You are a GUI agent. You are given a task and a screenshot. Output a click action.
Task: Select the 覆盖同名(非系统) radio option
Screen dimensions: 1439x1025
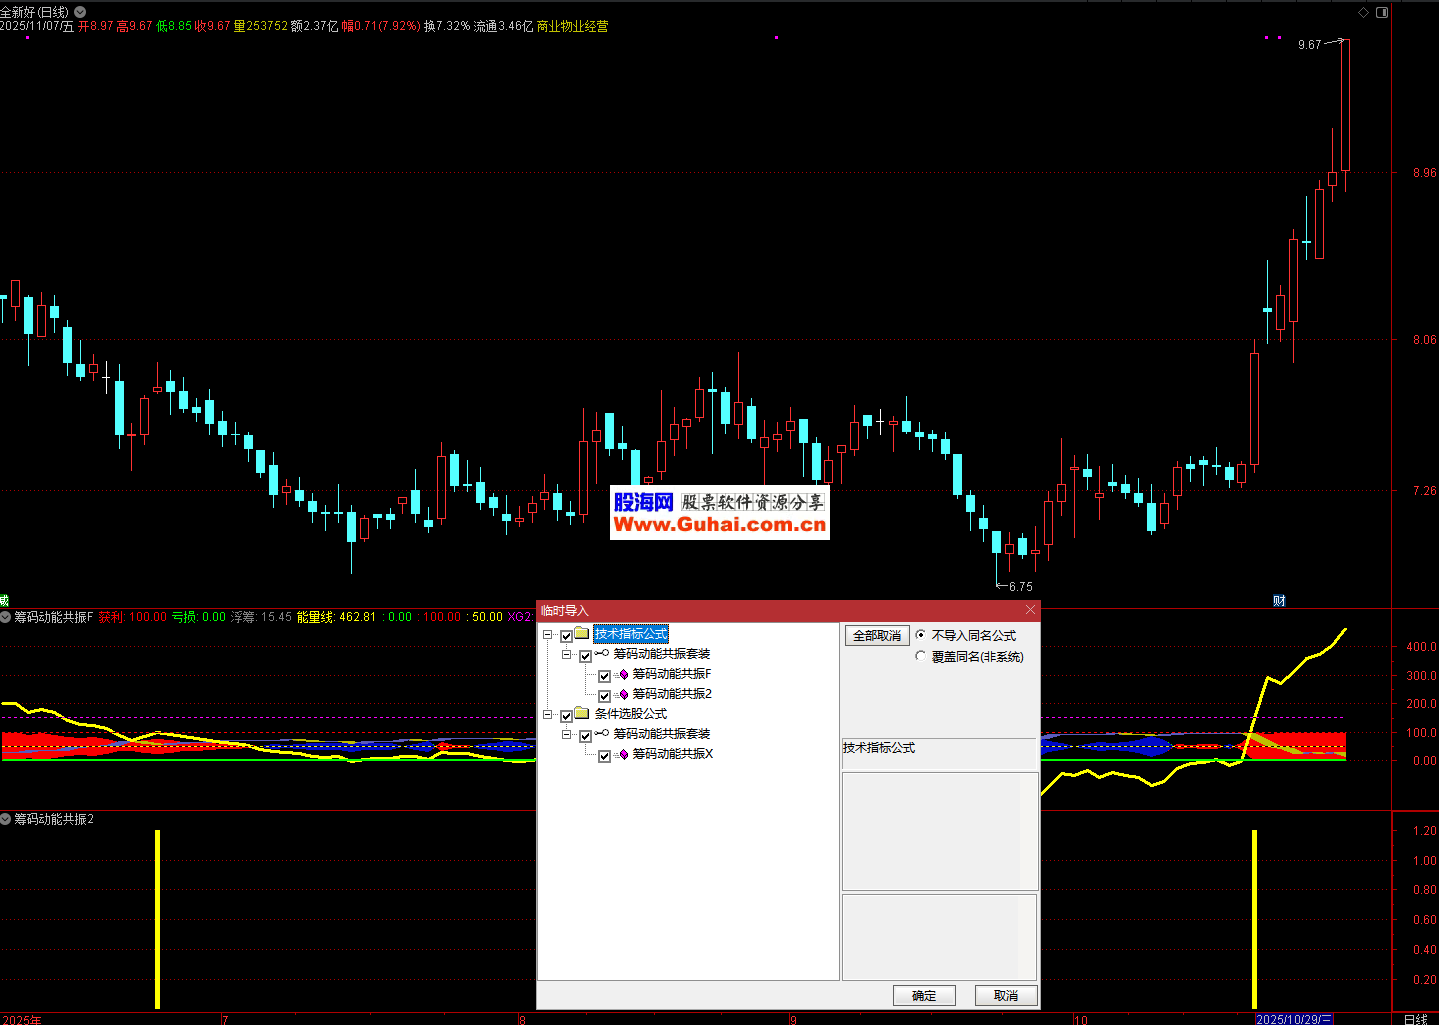pyautogui.click(x=921, y=656)
